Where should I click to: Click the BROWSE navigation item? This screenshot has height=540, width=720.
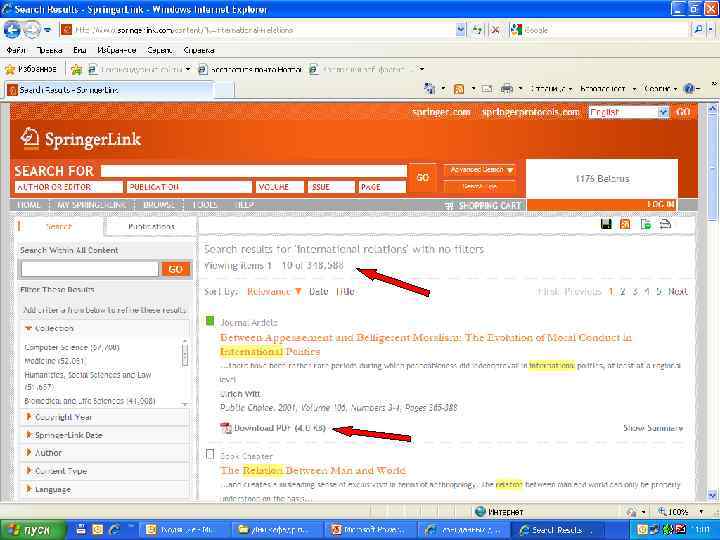158,205
